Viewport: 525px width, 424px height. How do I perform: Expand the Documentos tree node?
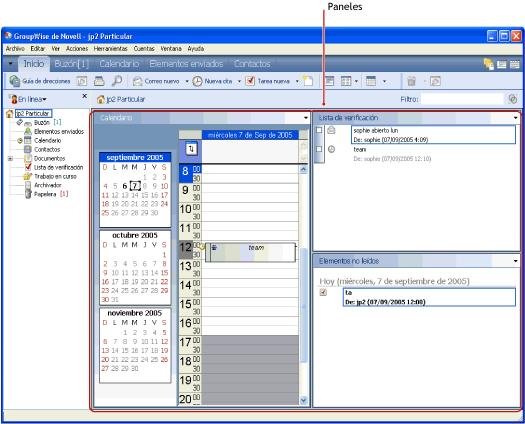[x=10, y=158]
